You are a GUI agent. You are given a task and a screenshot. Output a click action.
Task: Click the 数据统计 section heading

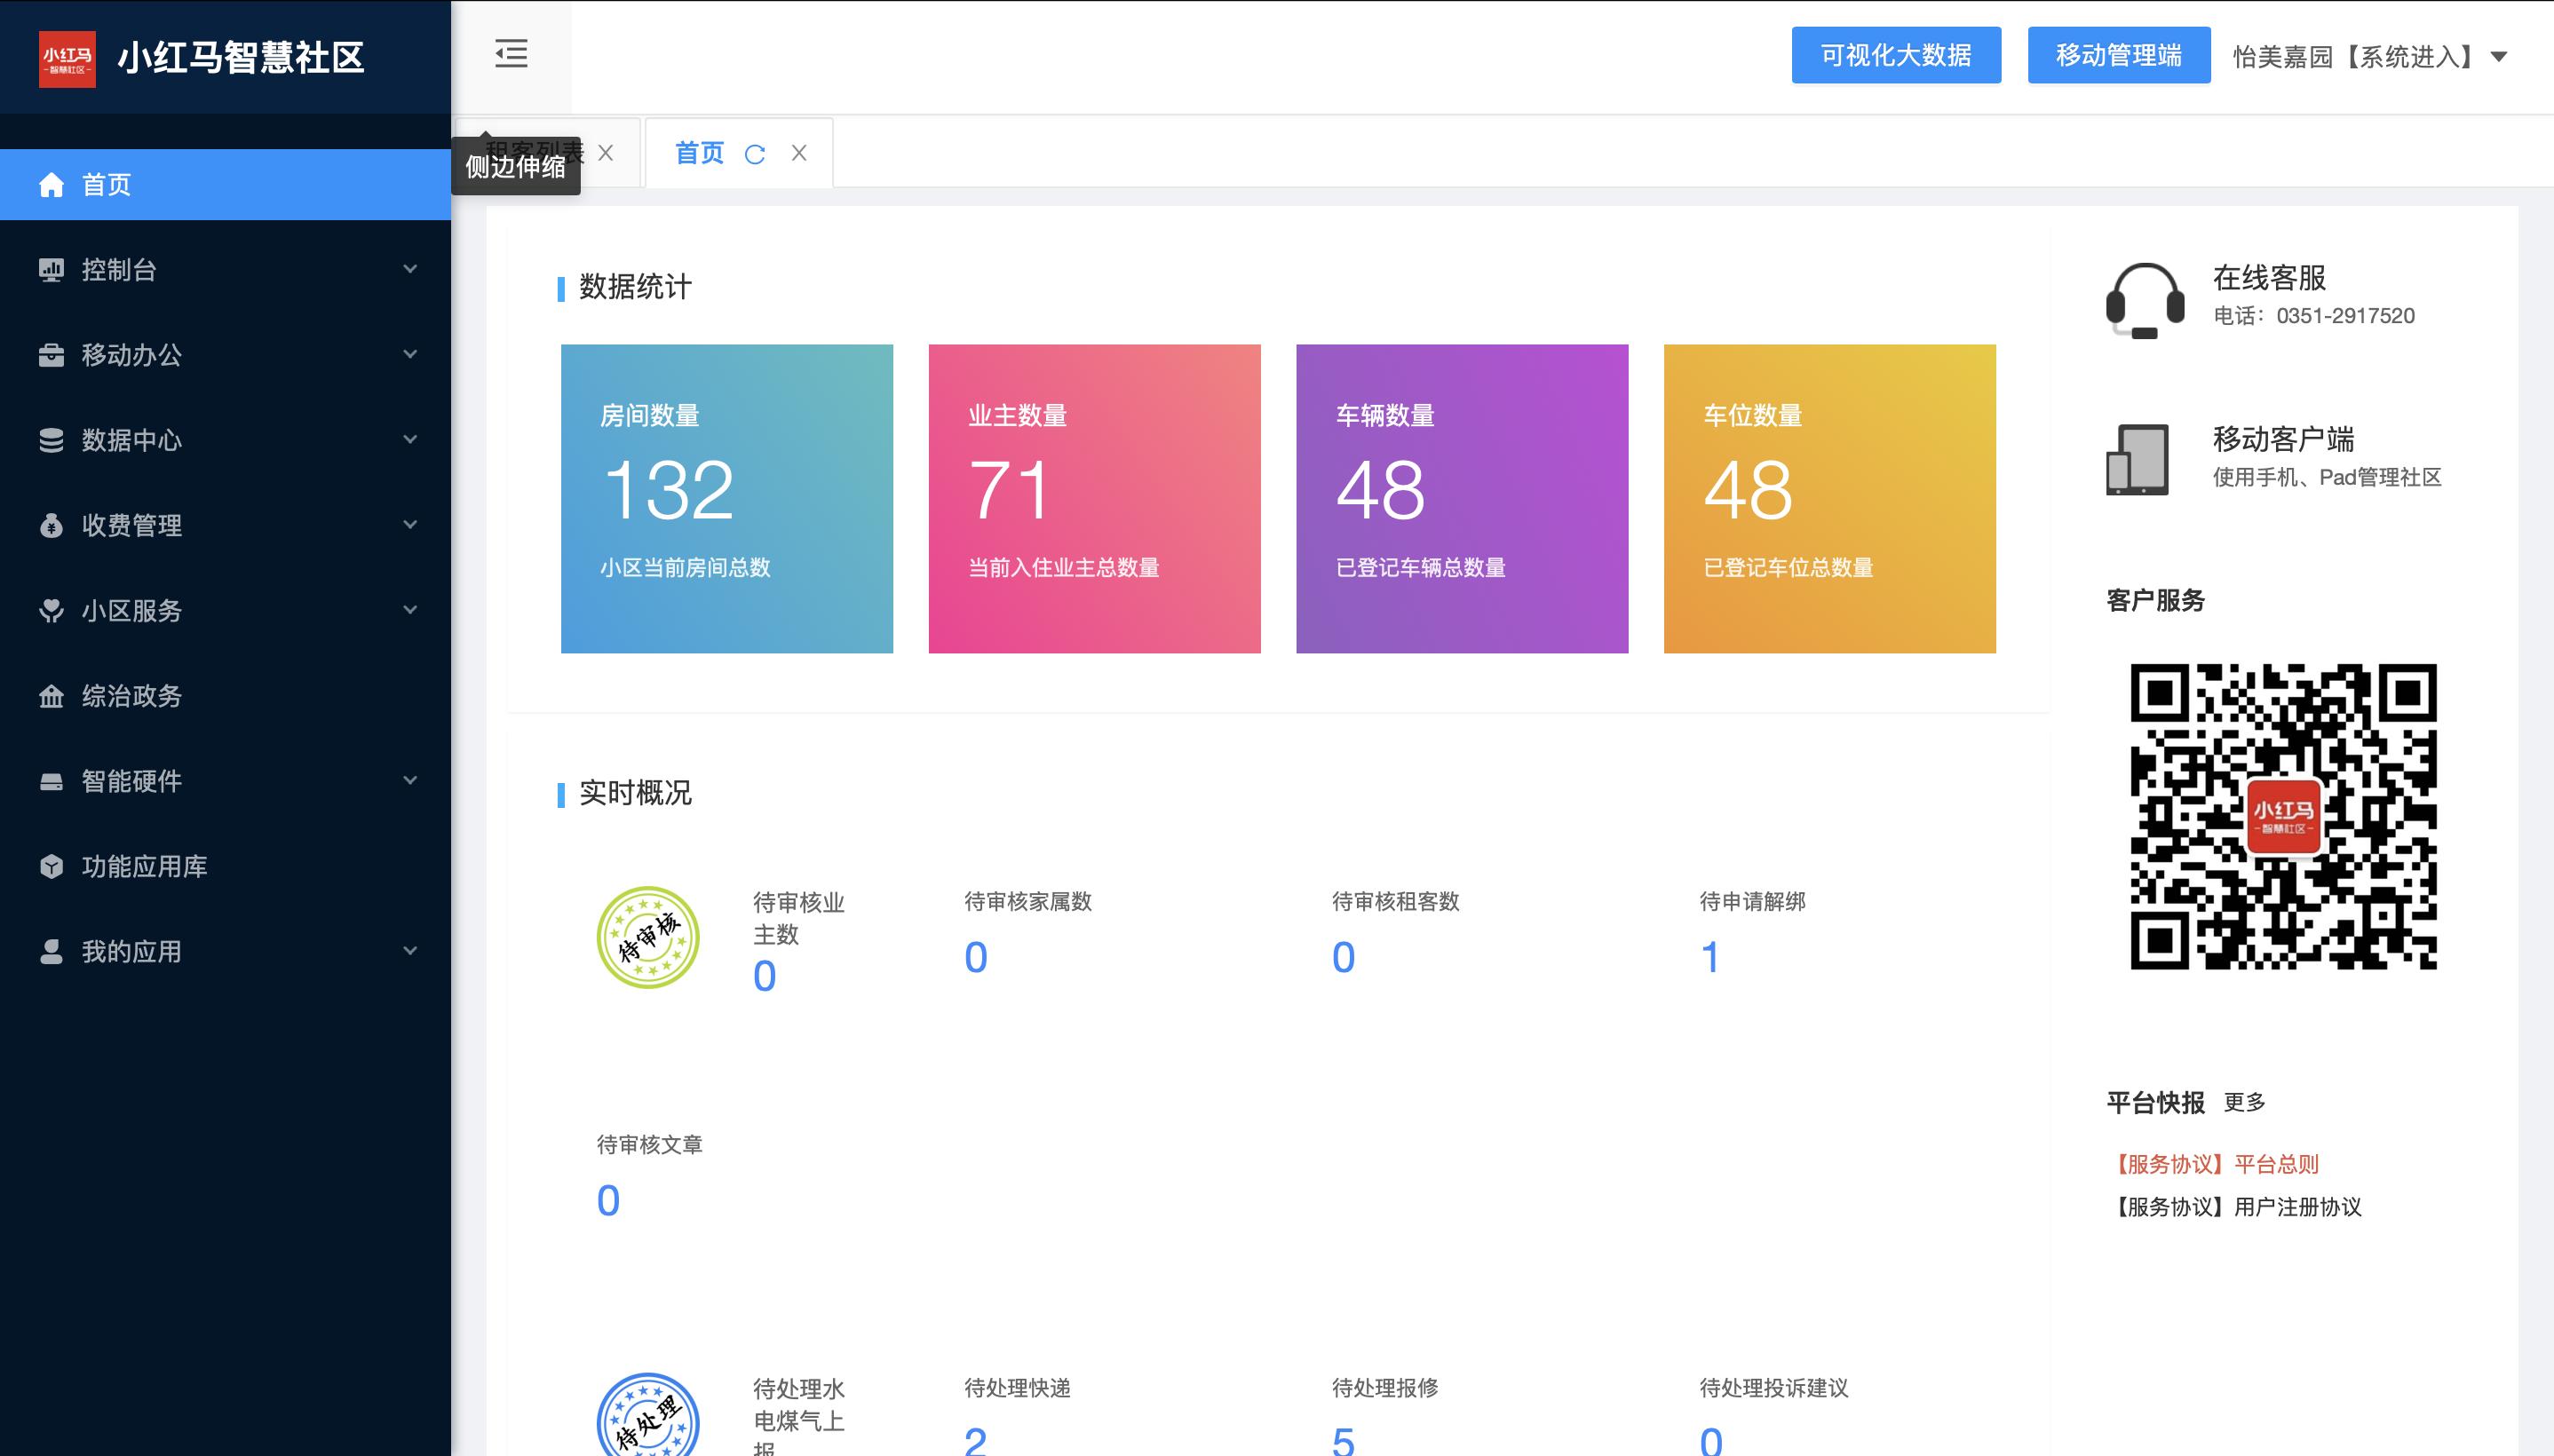[635, 287]
